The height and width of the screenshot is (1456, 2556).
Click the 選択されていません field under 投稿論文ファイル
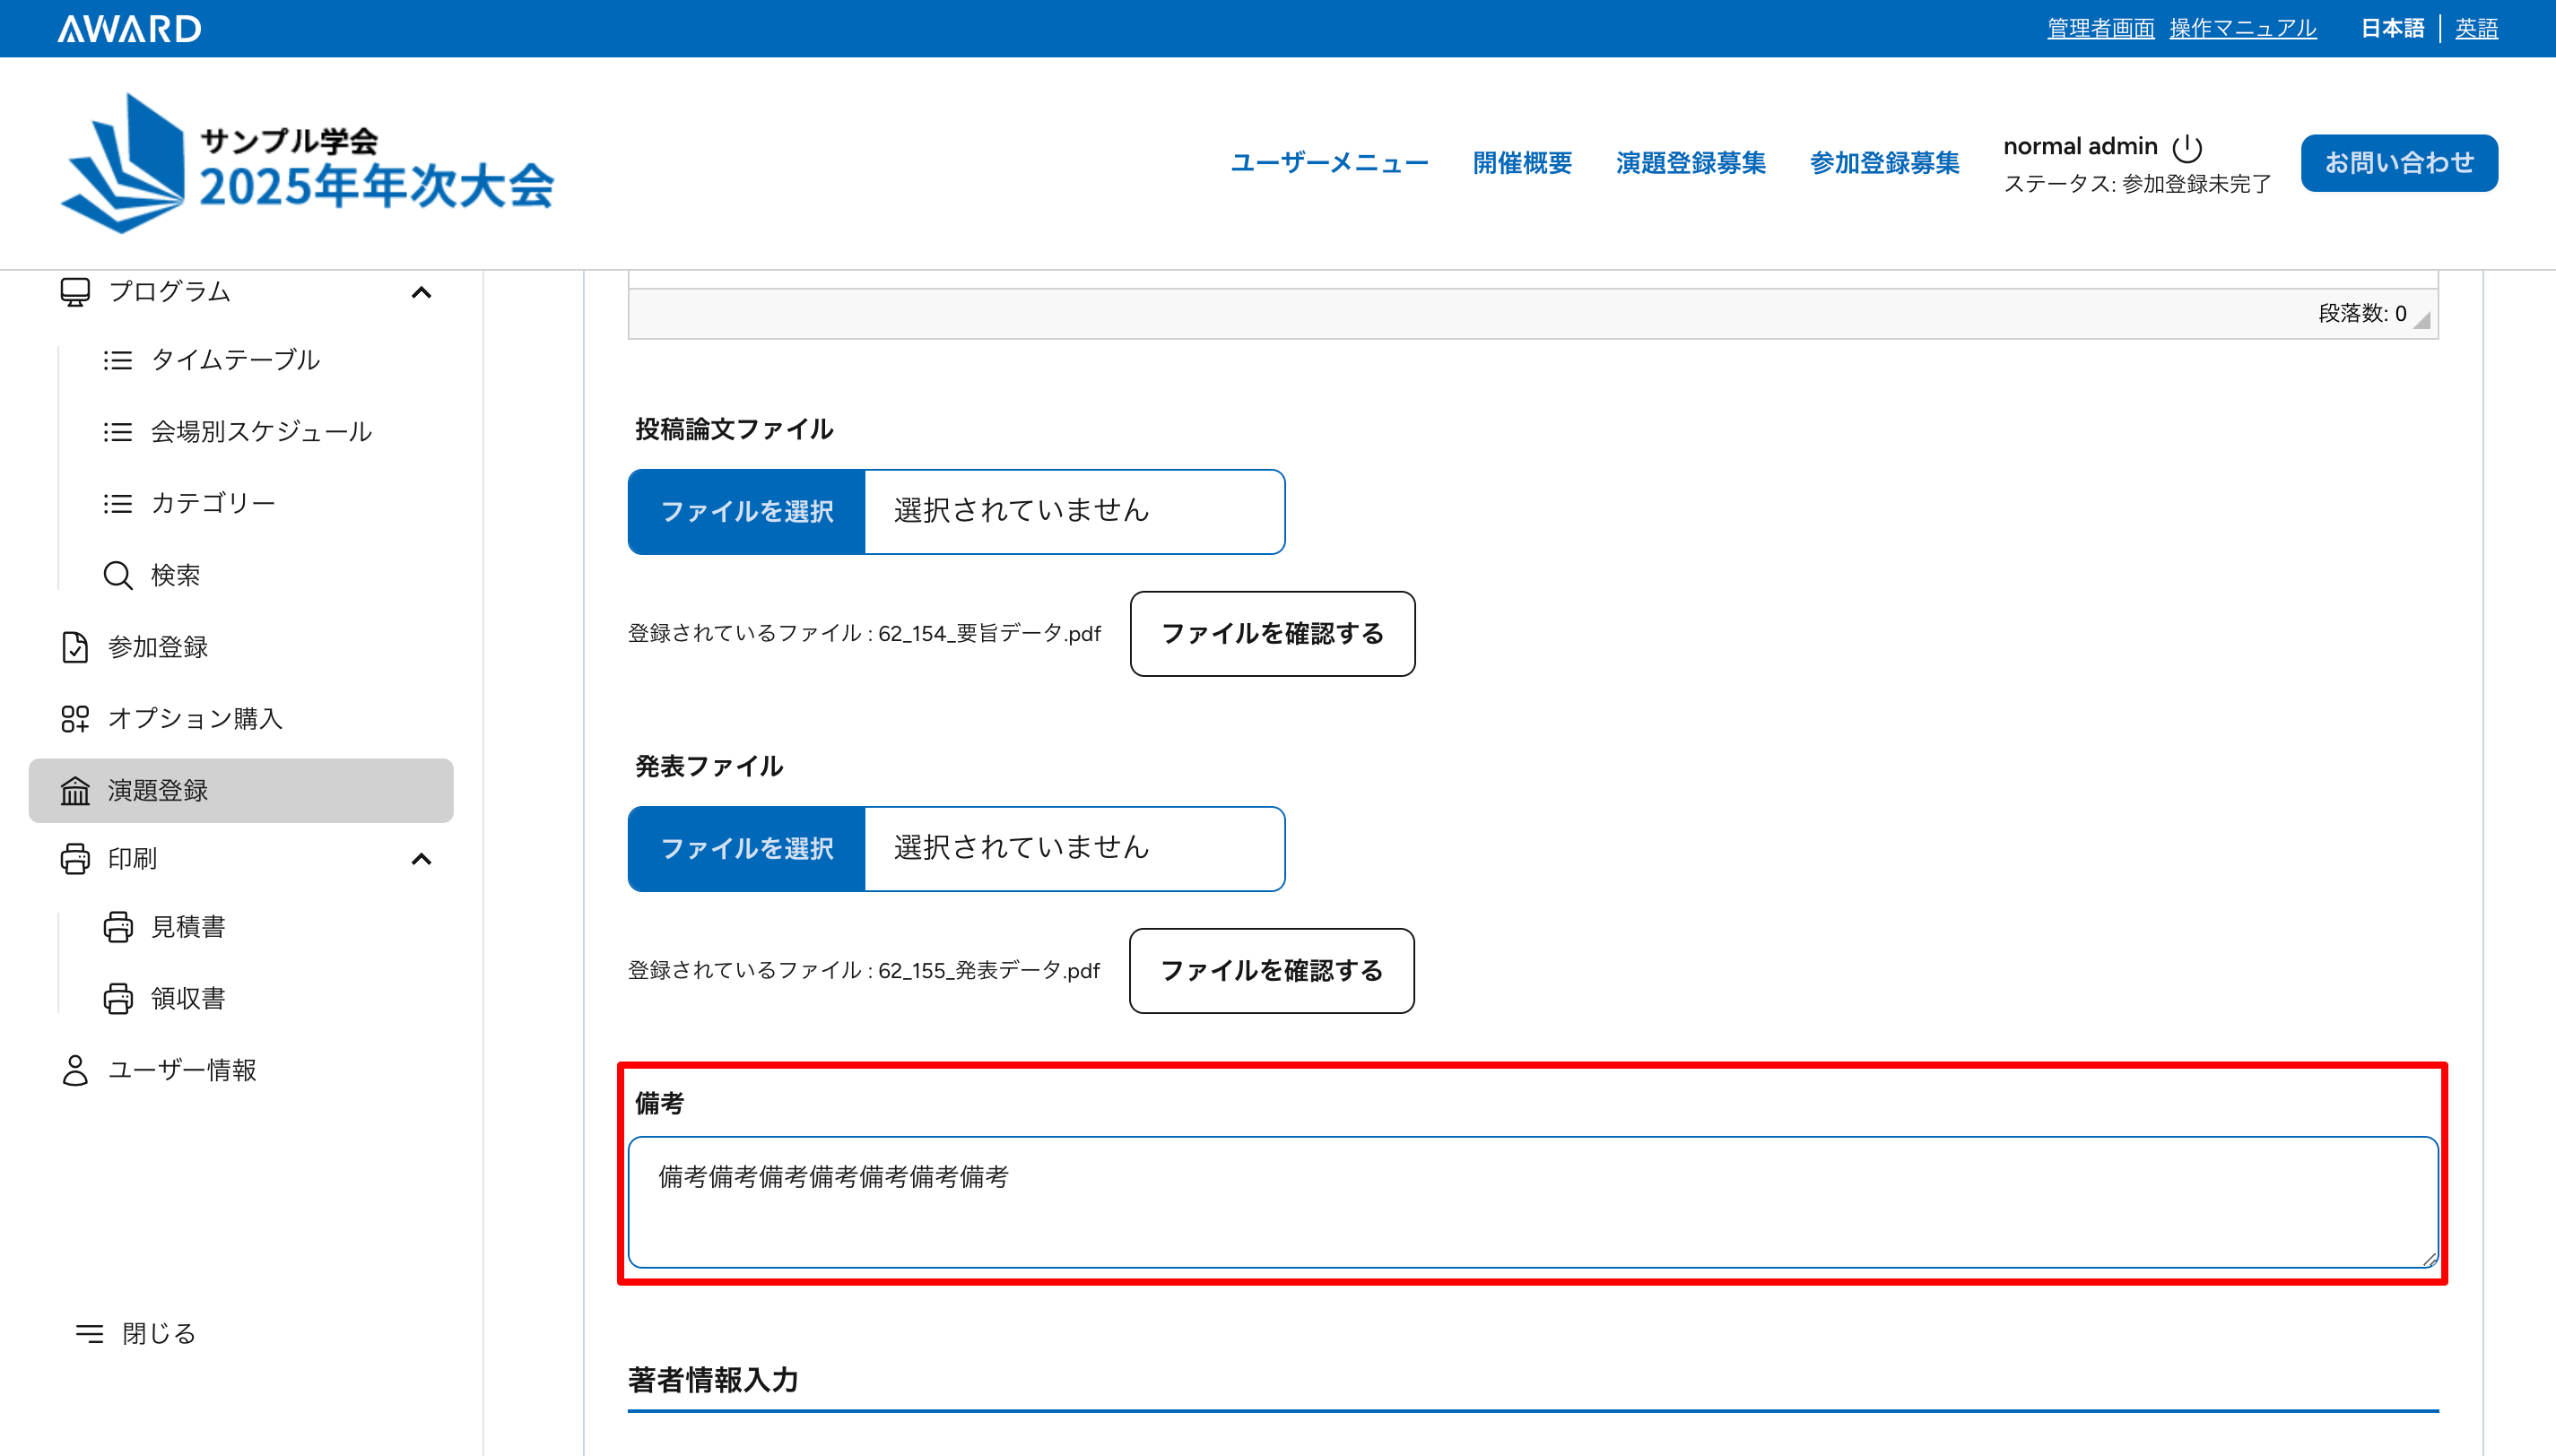click(1075, 512)
